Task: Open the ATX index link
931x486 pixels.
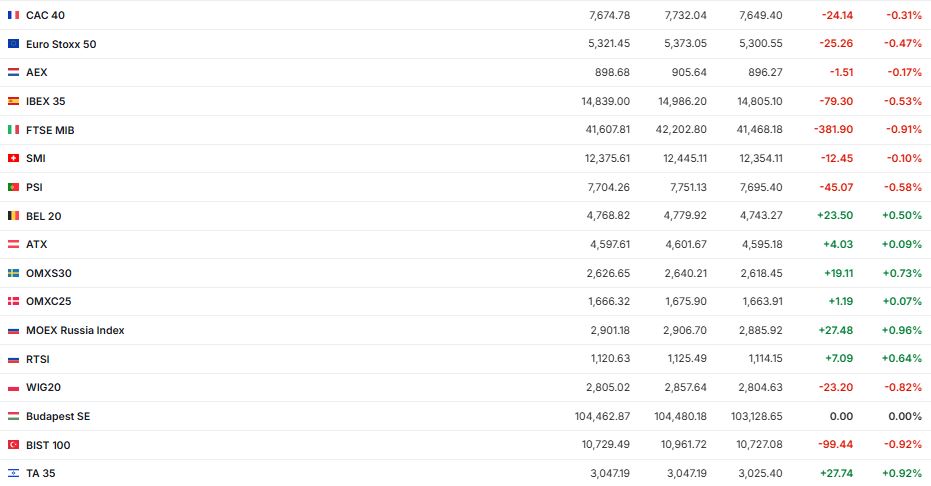Action: click(x=36, y=244)
